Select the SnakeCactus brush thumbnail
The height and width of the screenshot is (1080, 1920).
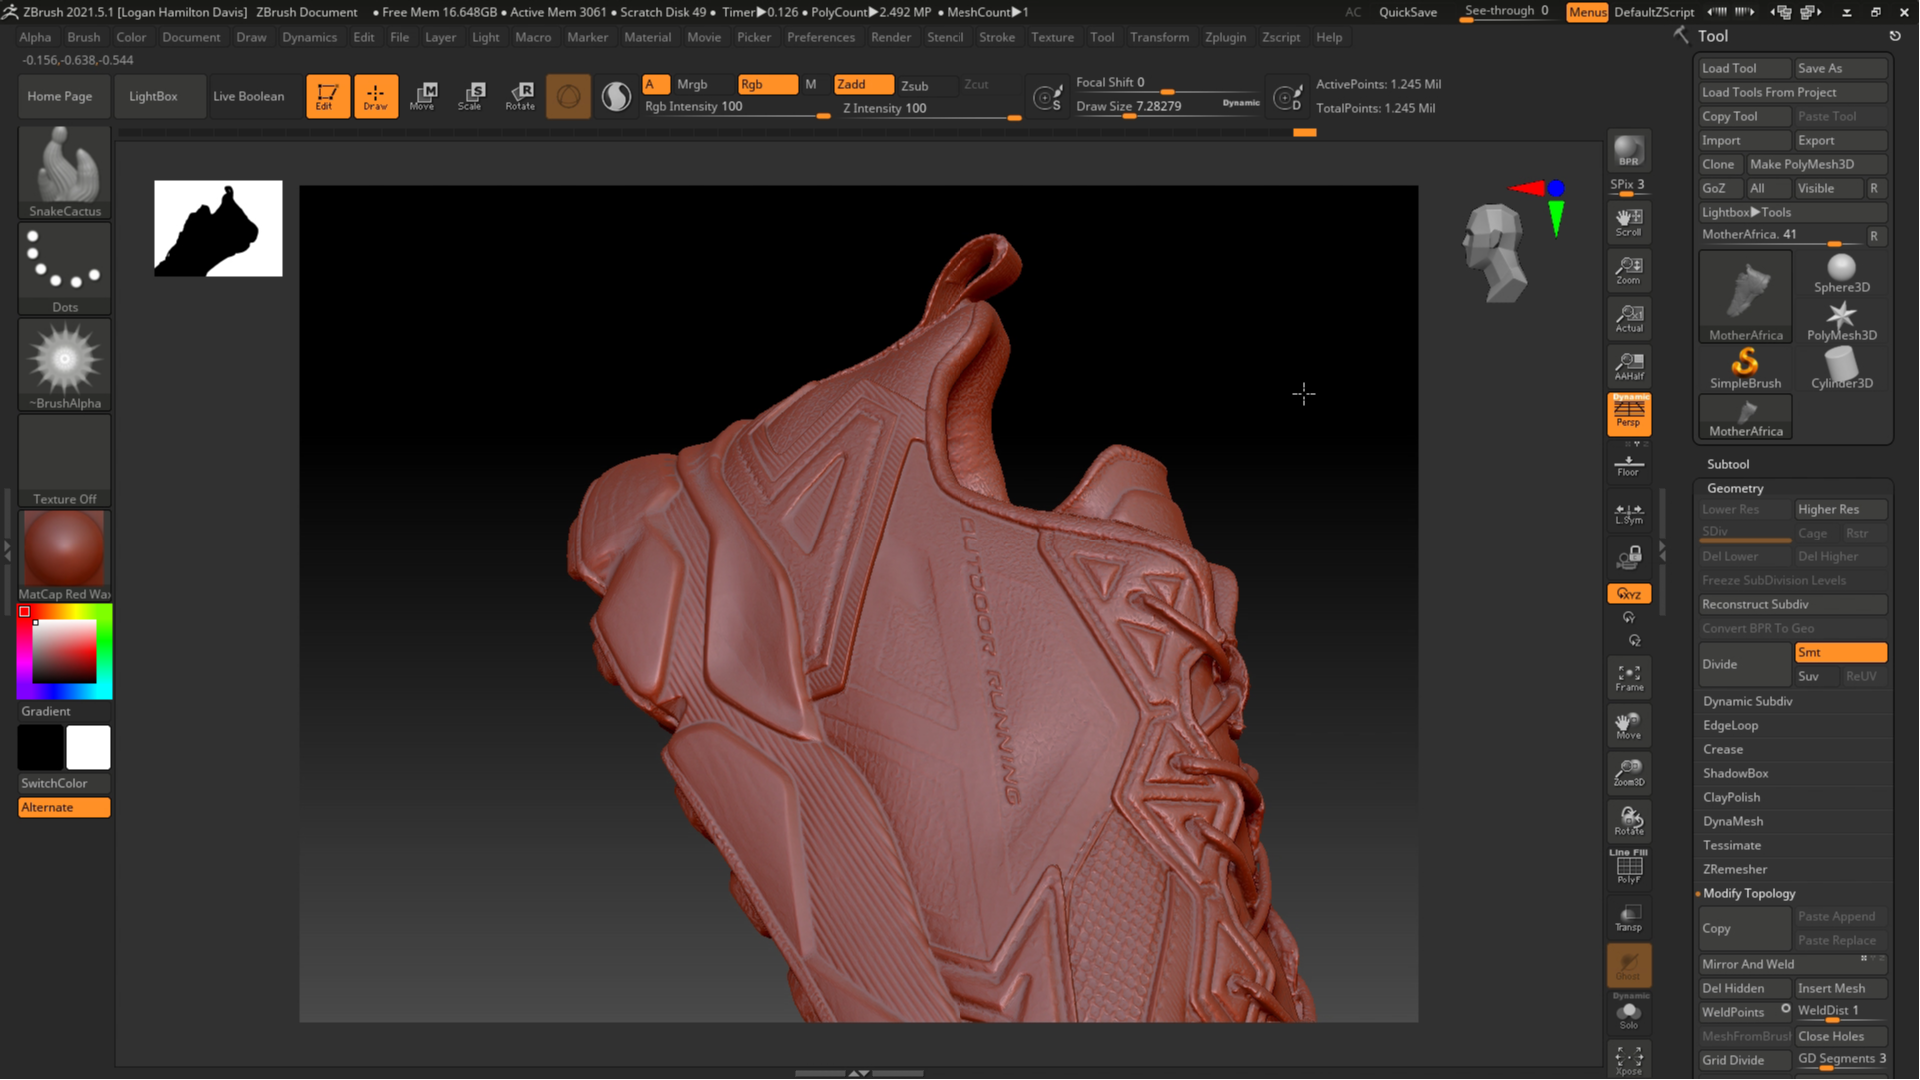tap(65, 172)
